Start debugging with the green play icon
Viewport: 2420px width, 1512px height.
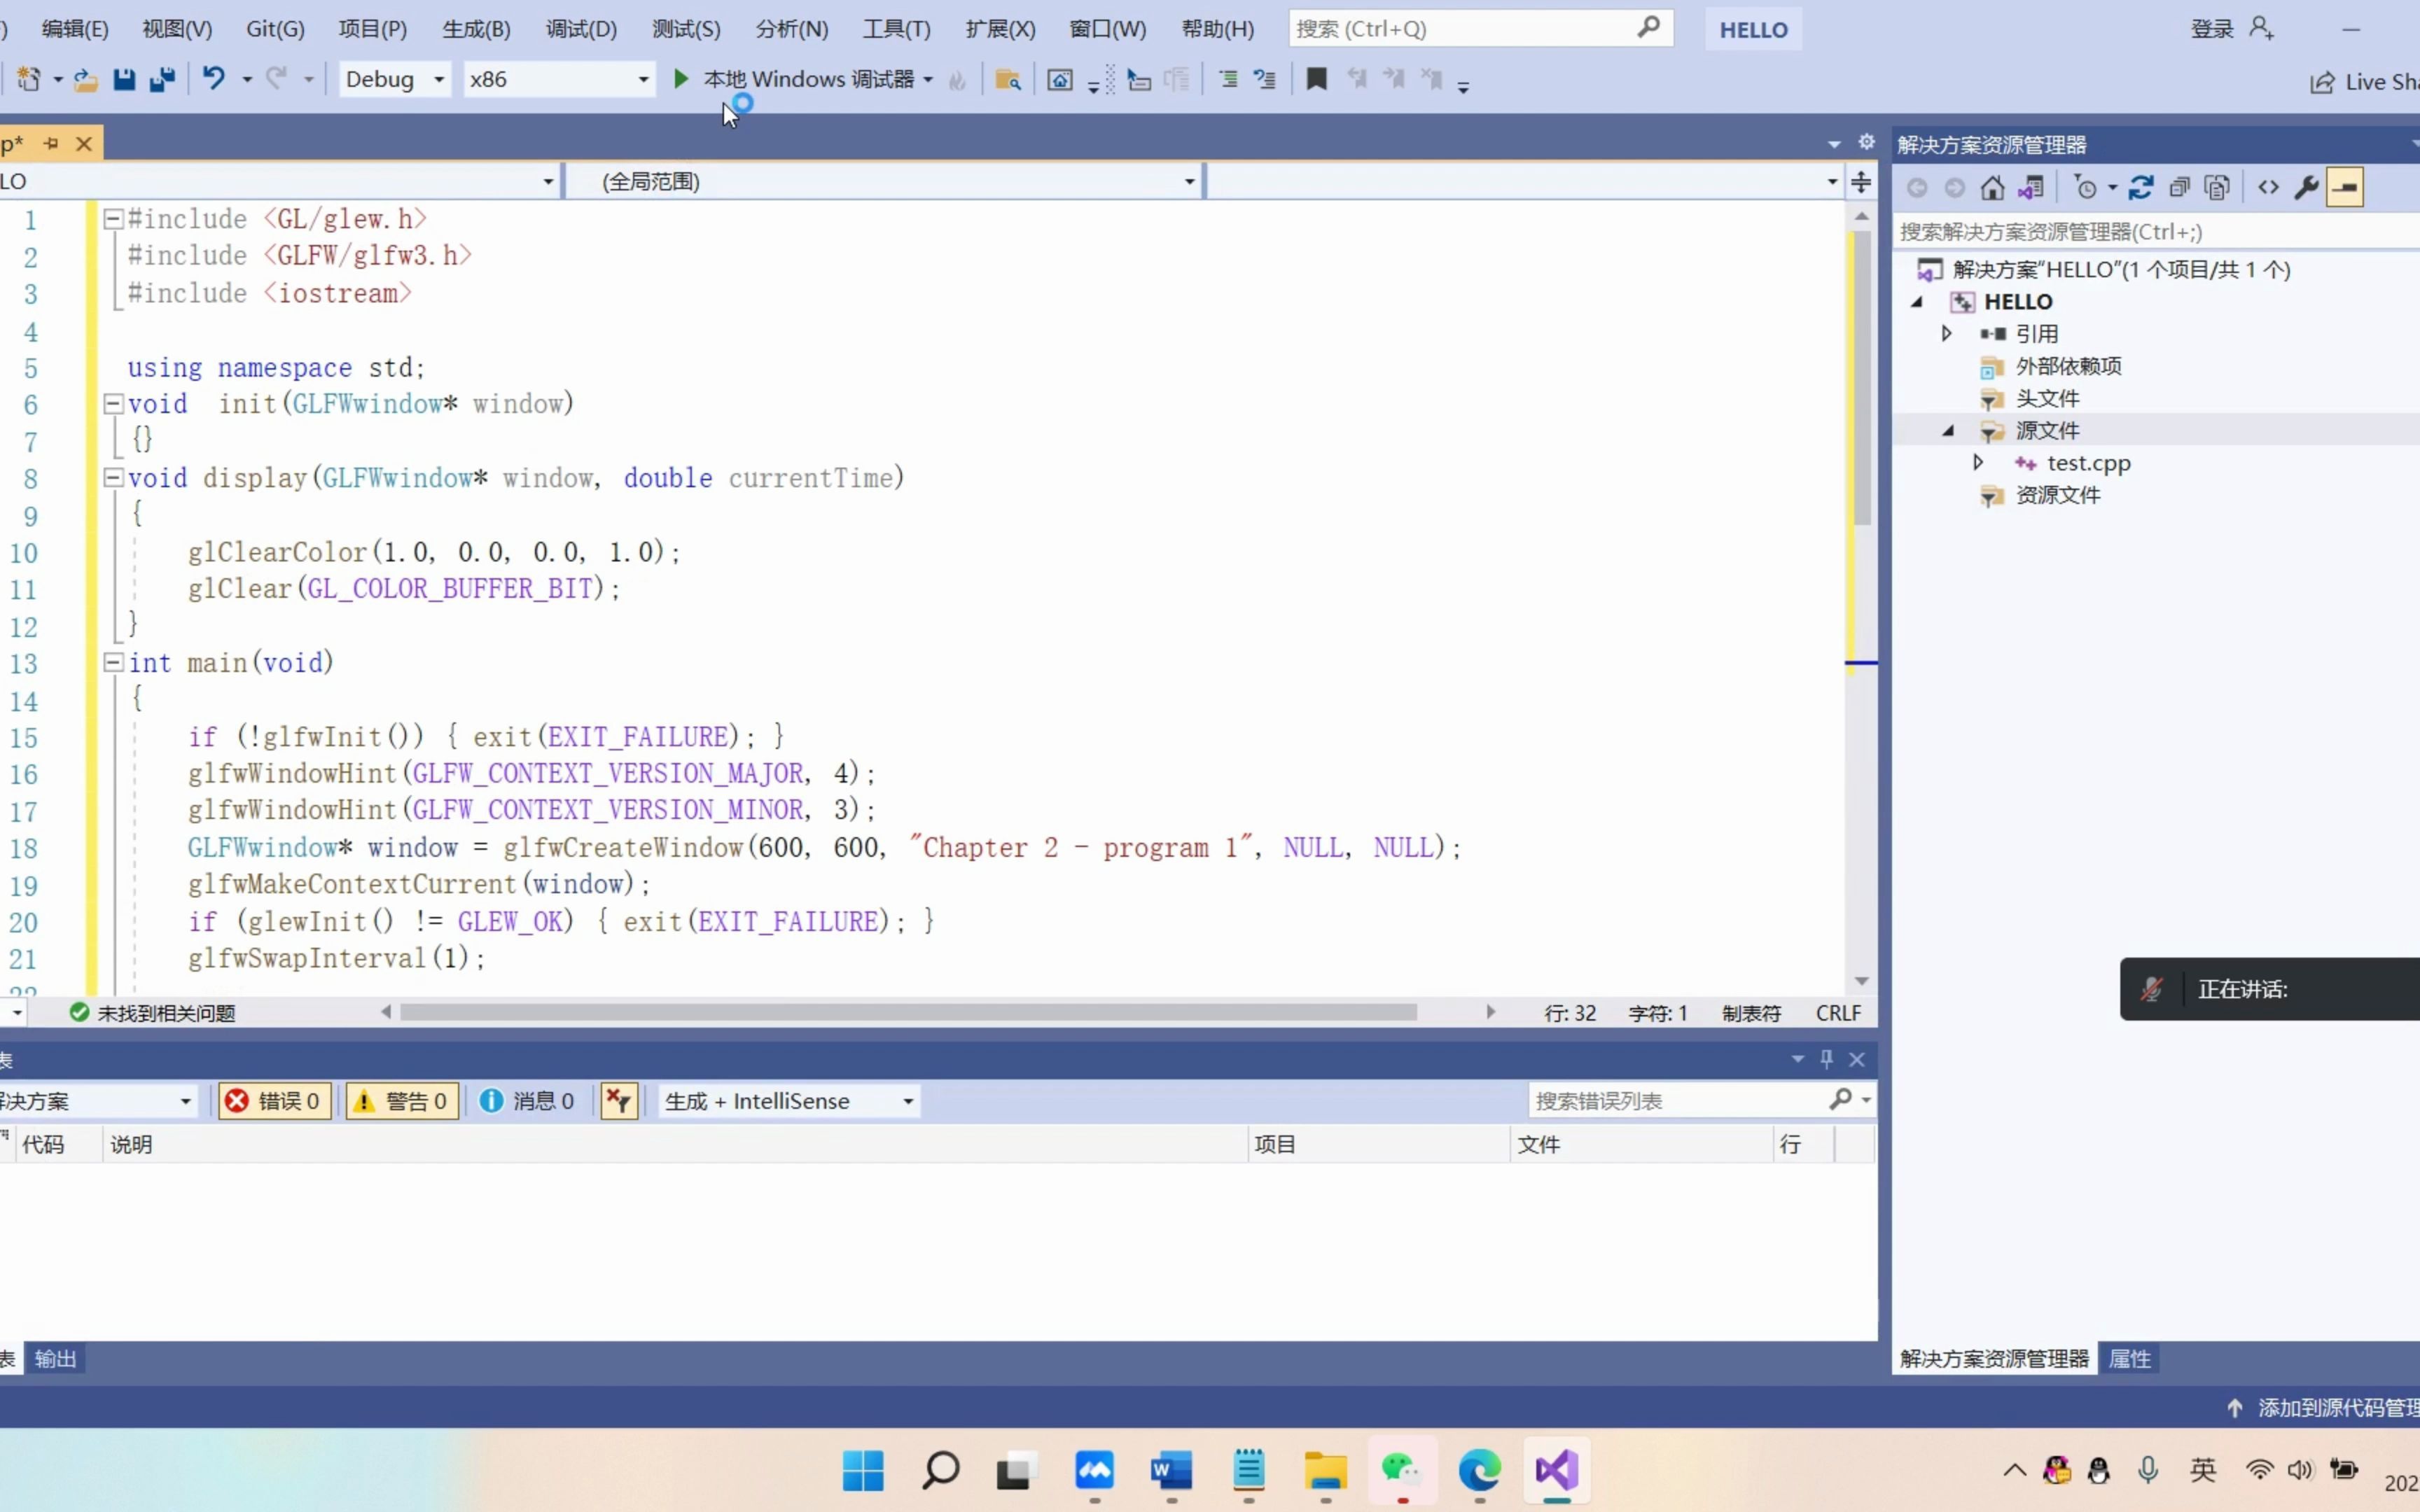click(681, 78)
